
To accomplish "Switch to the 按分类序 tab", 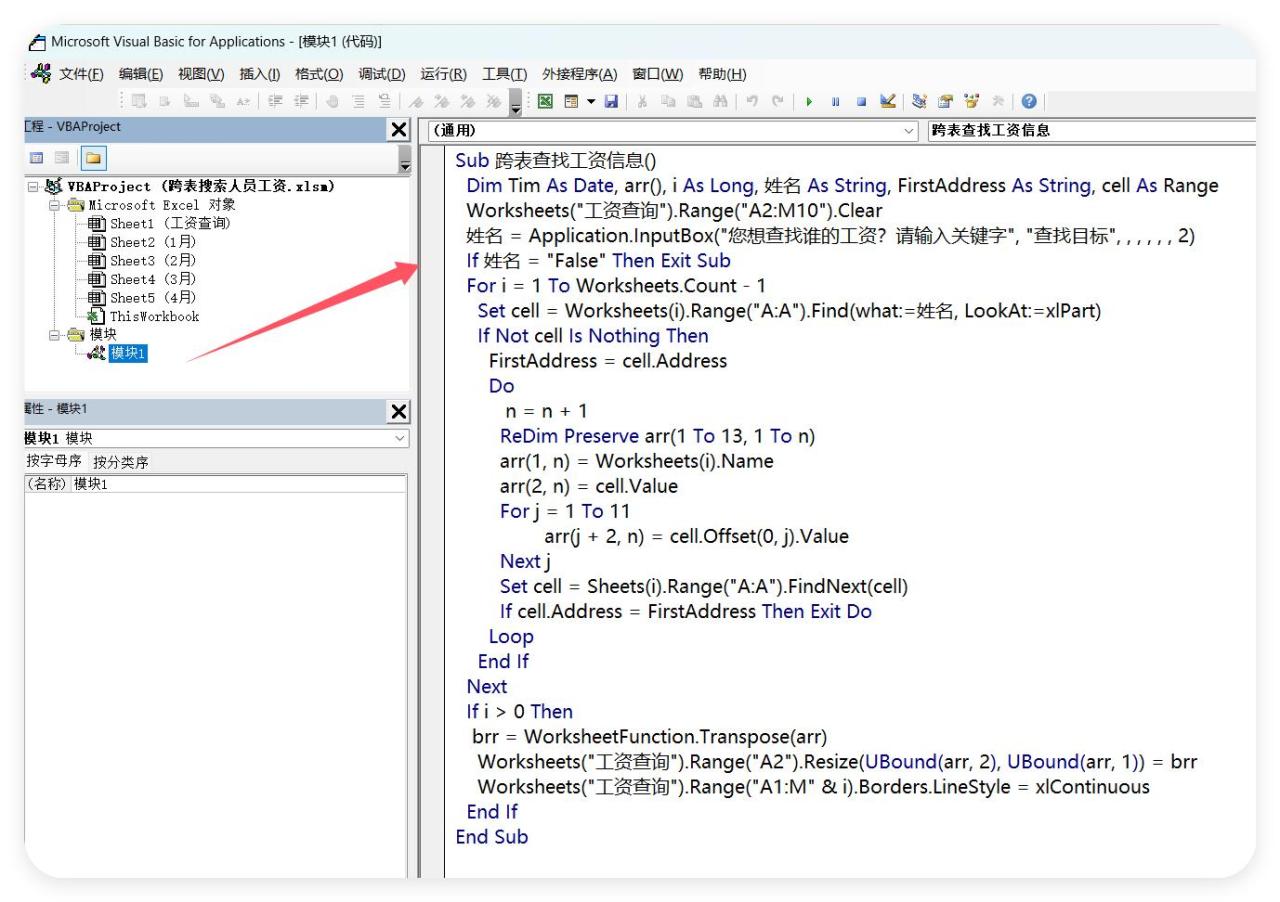I will (x=122, y=462).
